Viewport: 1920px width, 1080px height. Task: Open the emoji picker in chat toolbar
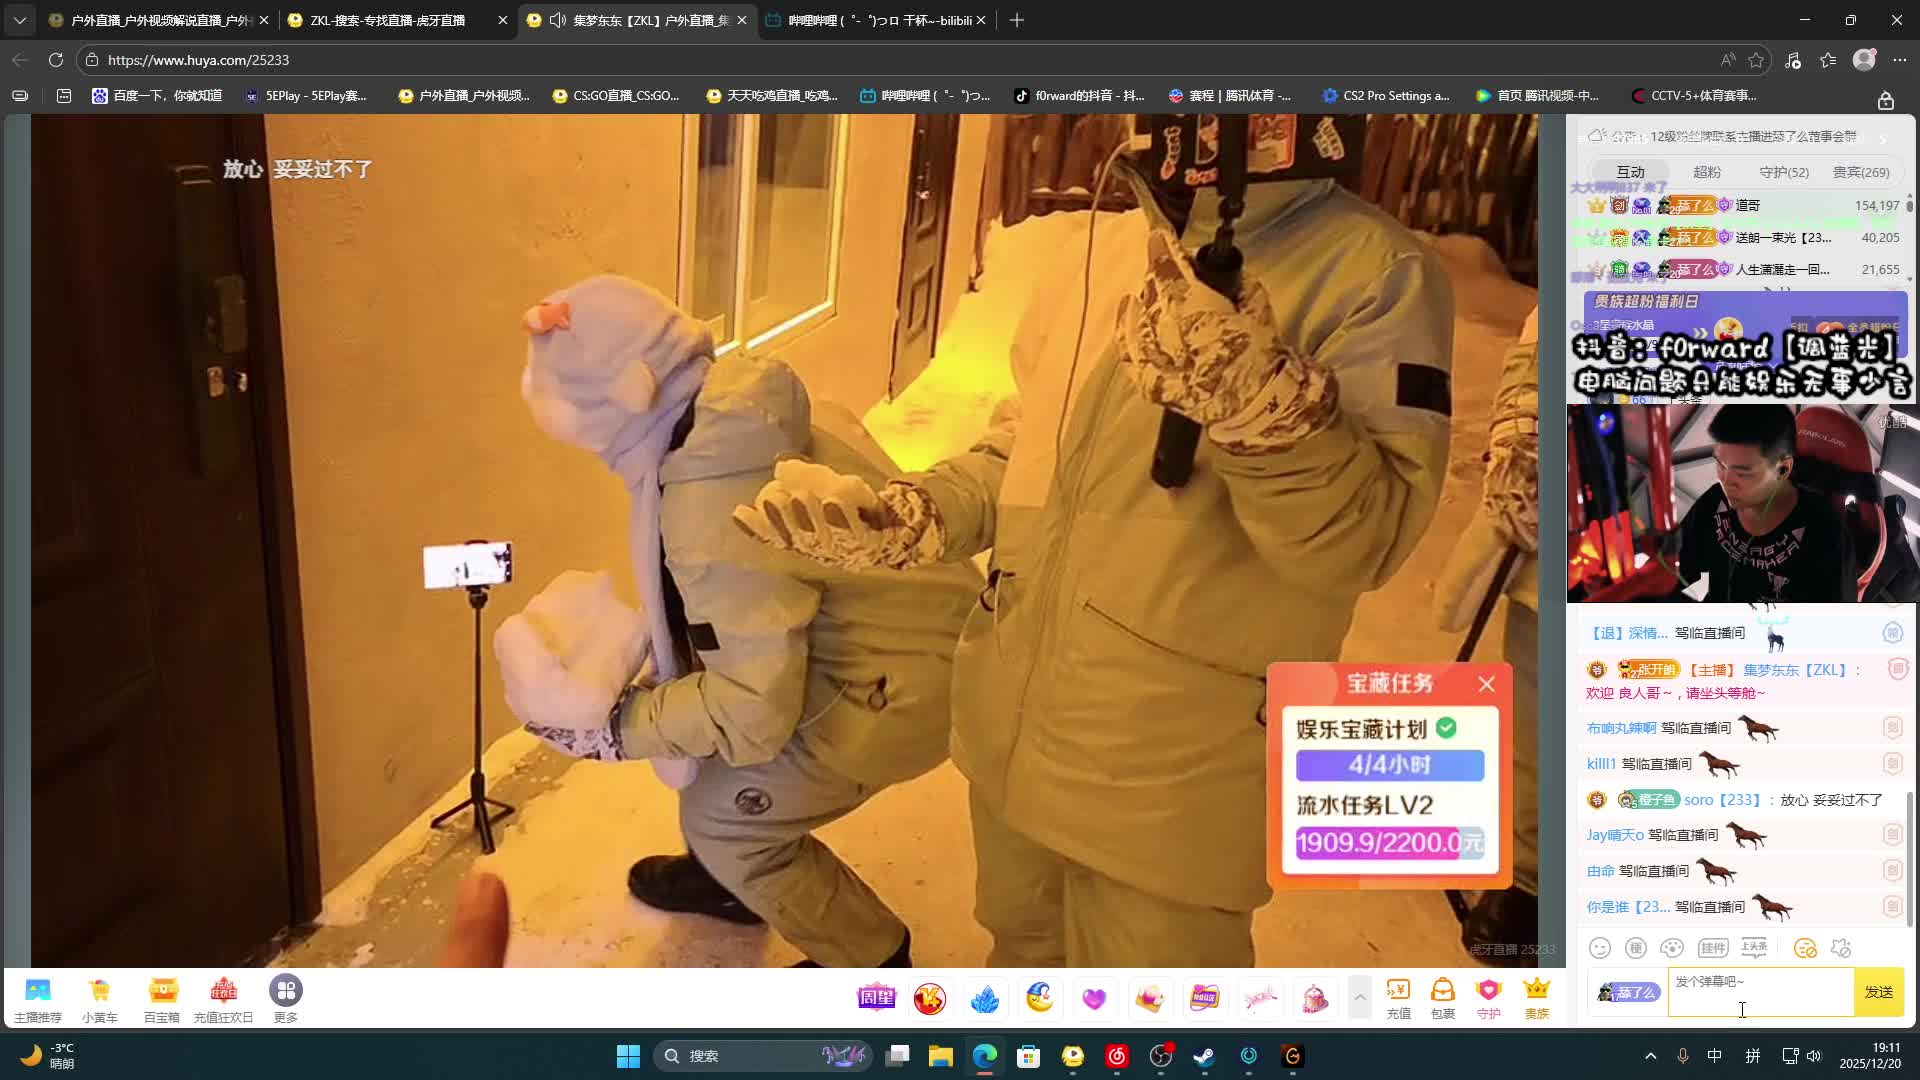click(x=1600, y=948)
